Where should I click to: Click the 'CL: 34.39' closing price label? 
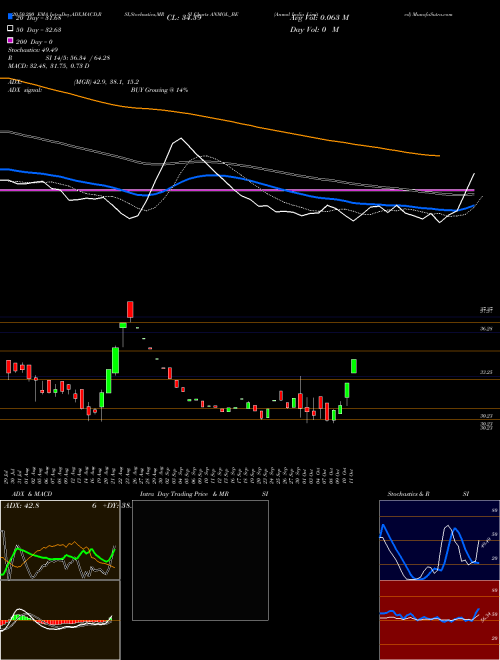pos(184,18)
